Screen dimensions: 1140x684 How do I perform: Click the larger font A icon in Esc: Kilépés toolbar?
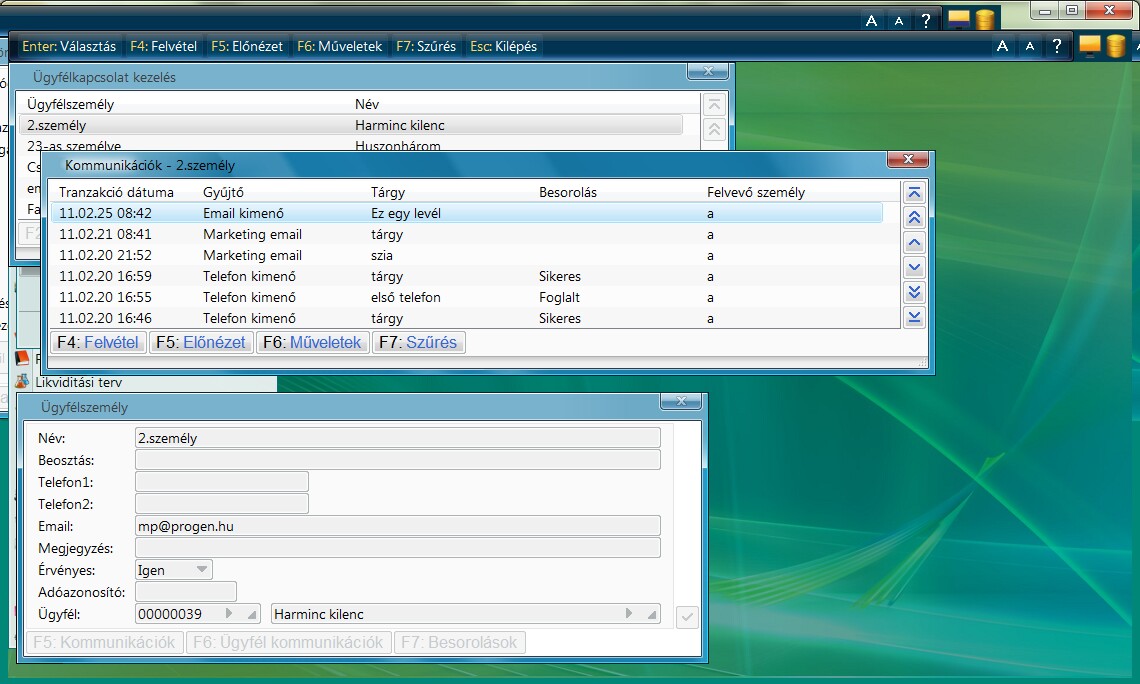pos(1002,46)
